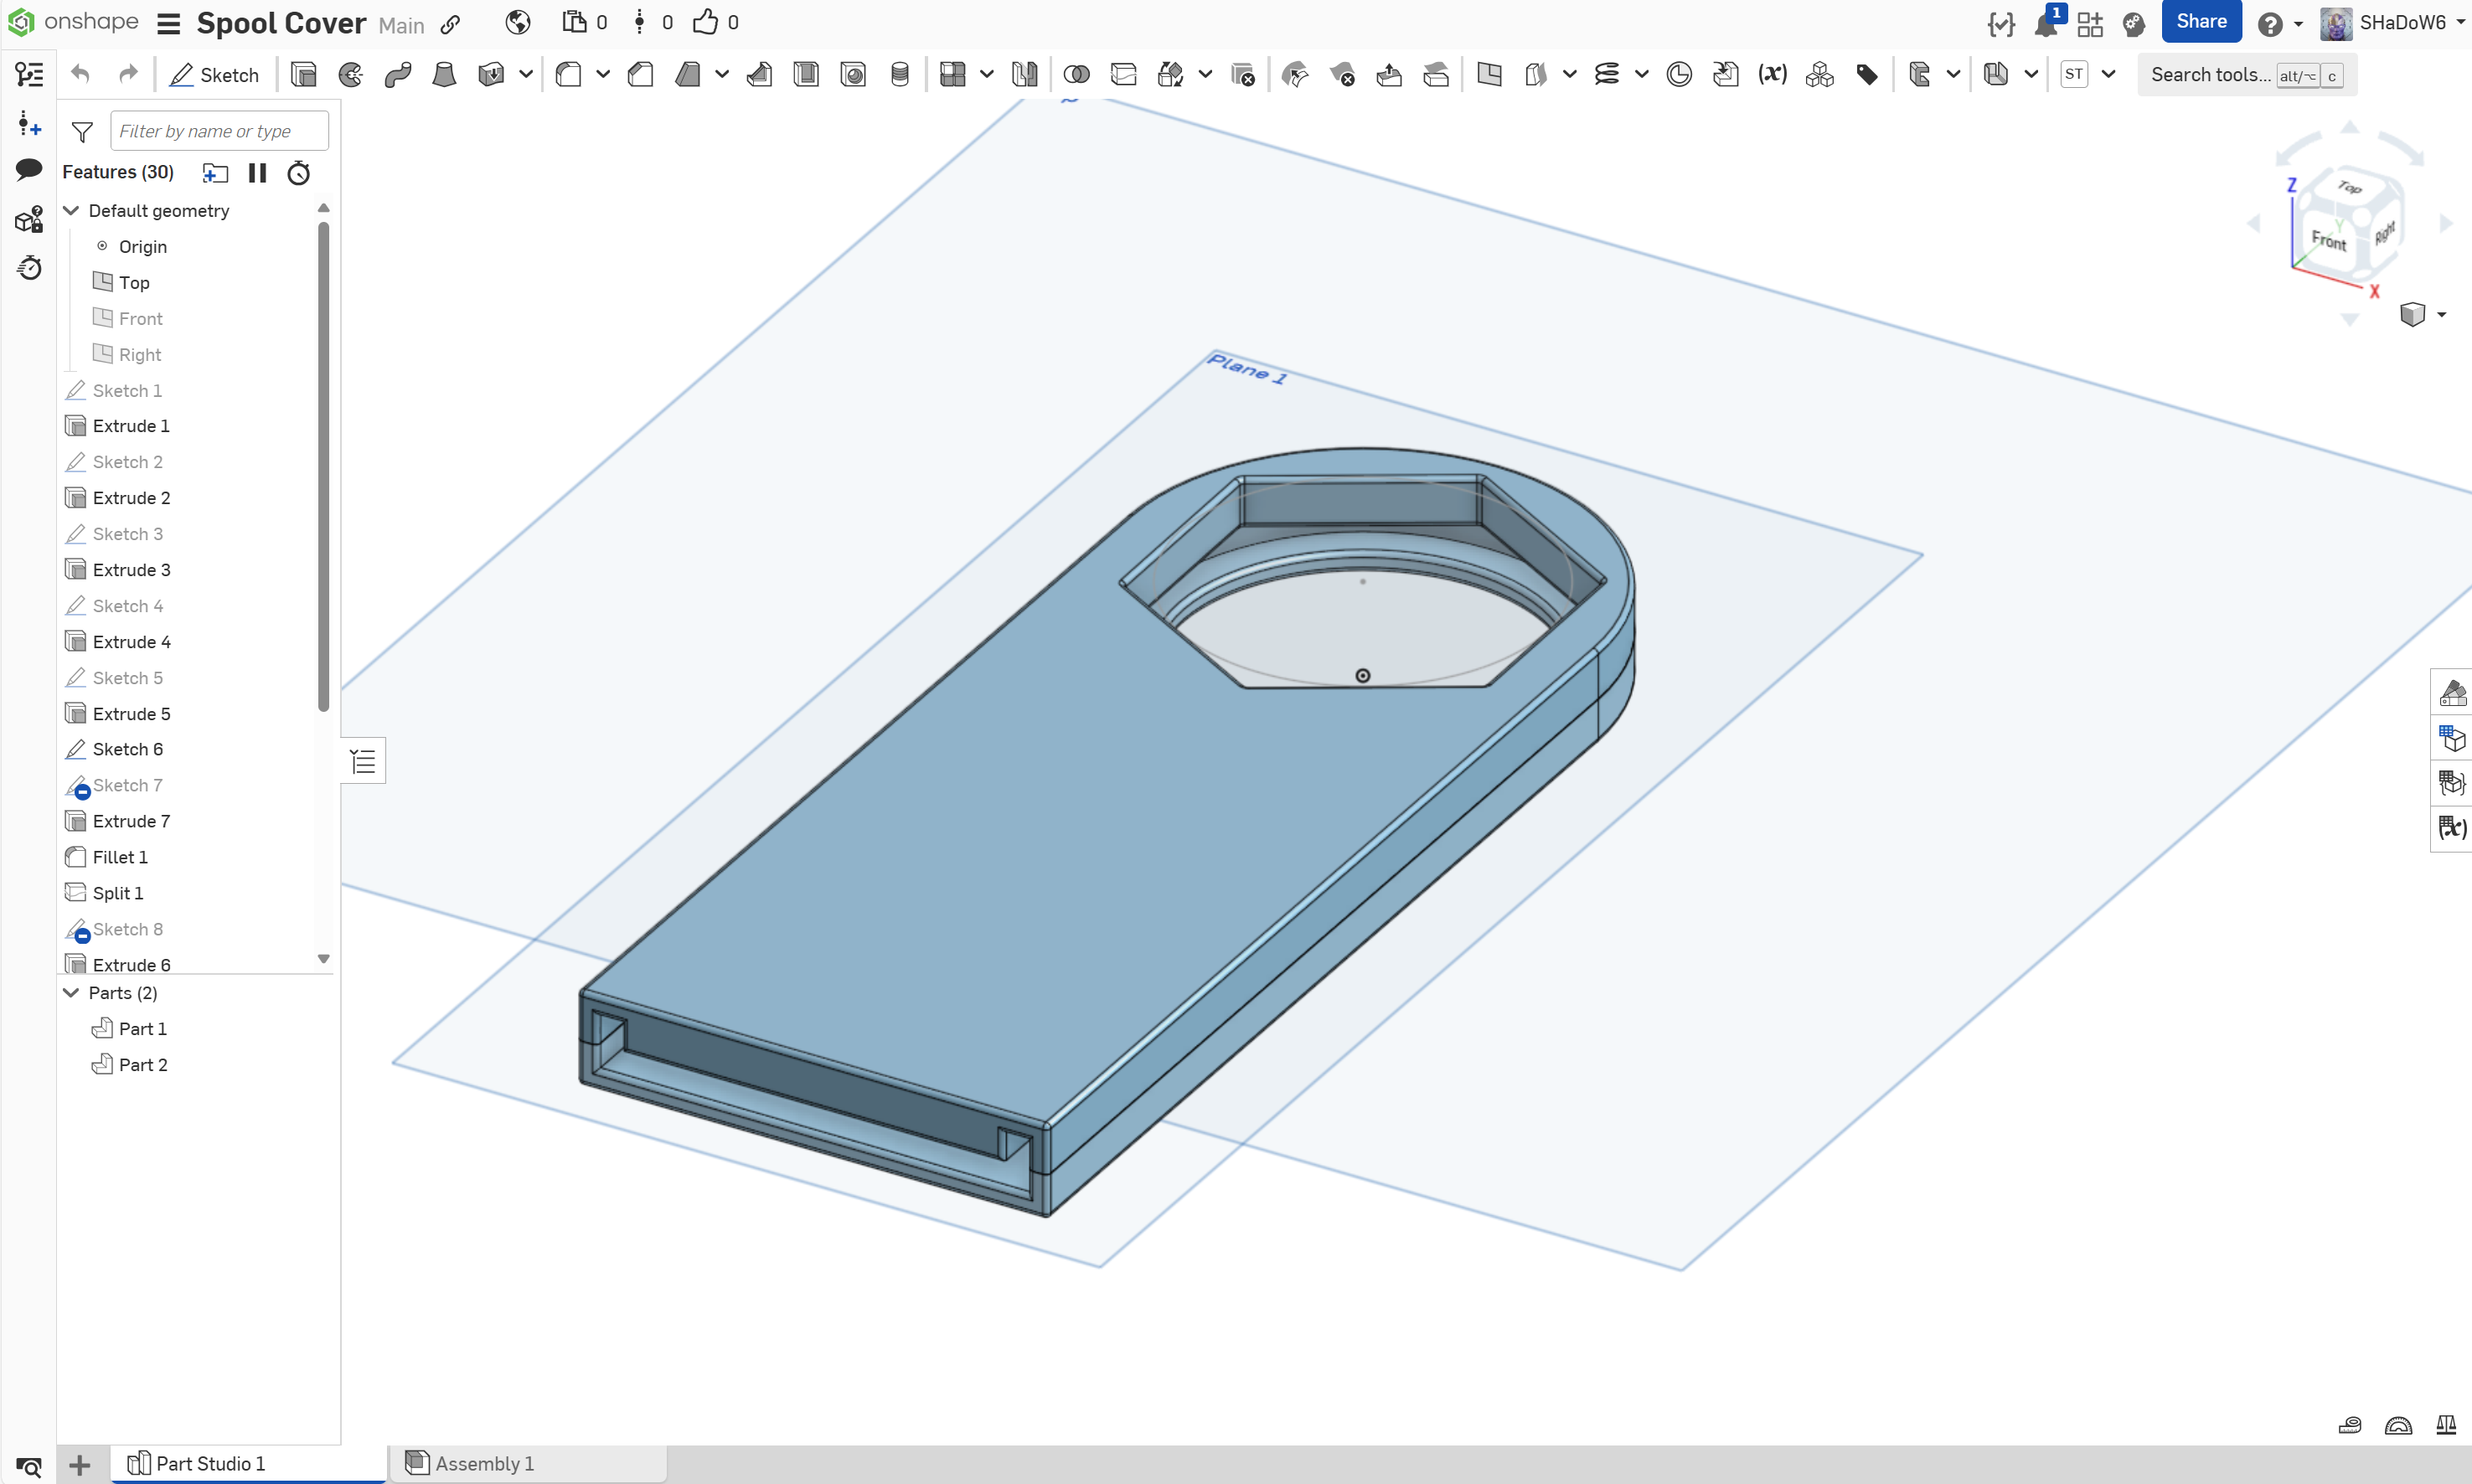Image resolution: width=2472 pixels, height=1484 pixels.
Task: Select the Boolean tool
Action: 1077,75
